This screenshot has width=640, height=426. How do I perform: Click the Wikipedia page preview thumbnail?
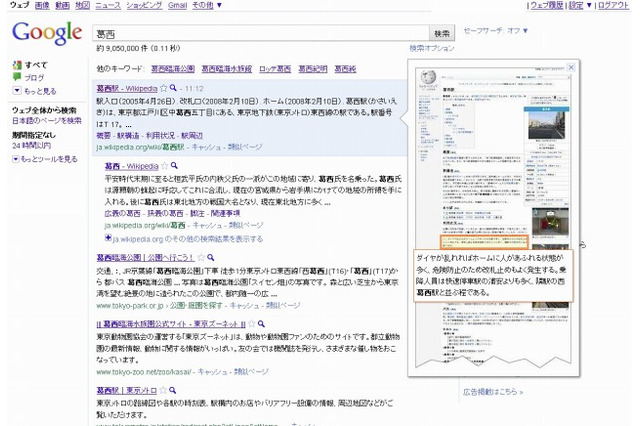tap(493, 217)
